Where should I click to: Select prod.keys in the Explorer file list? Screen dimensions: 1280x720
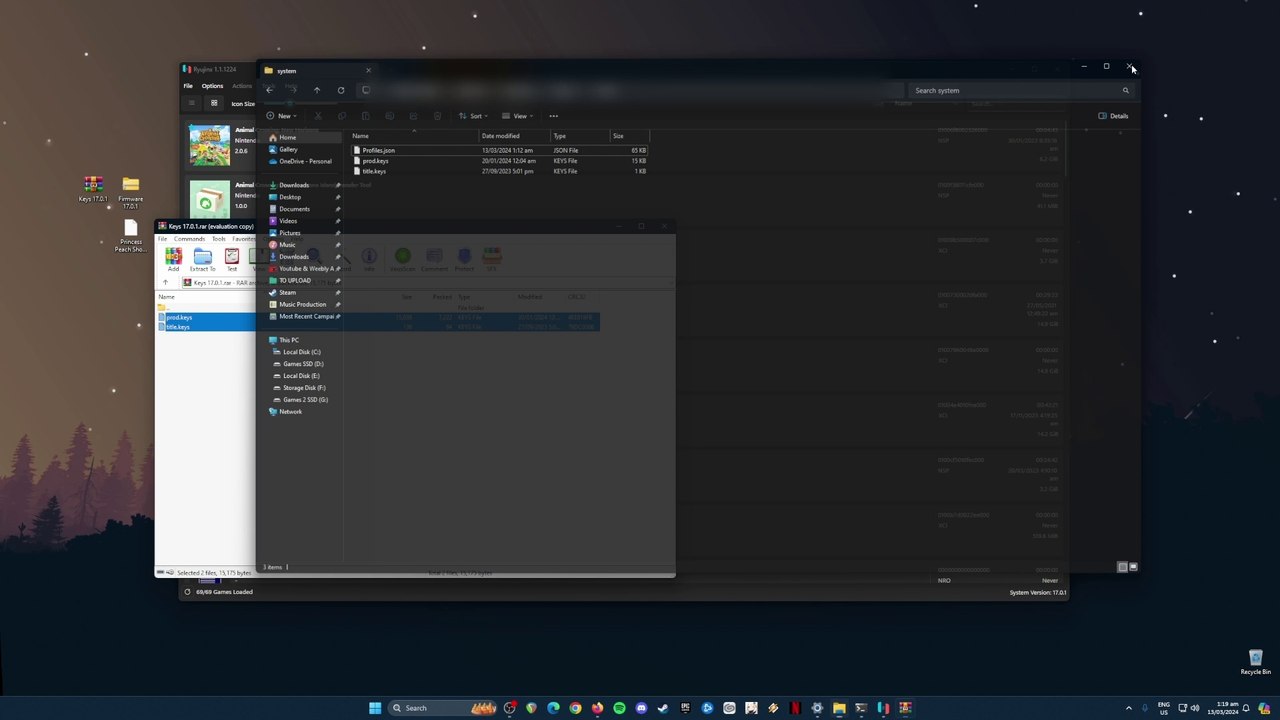point(500,161)
